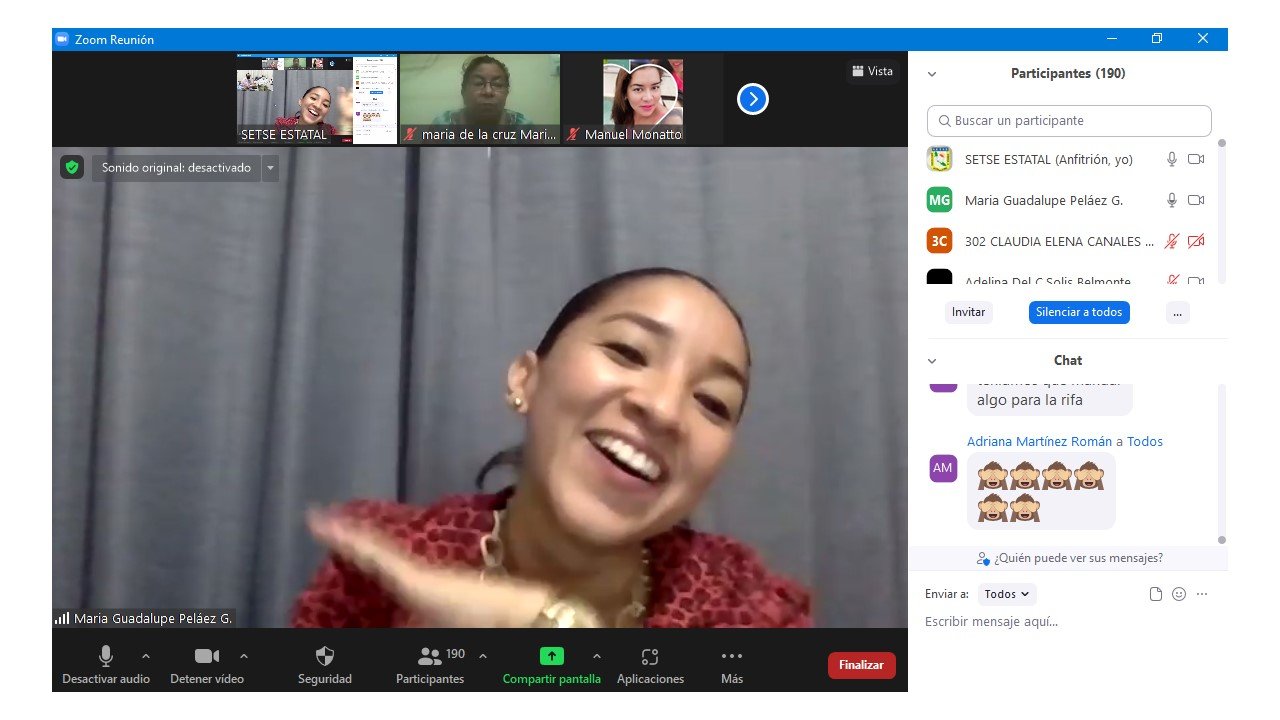Open Aplicaciones from the meeting toolbar

tap(650, 665)
